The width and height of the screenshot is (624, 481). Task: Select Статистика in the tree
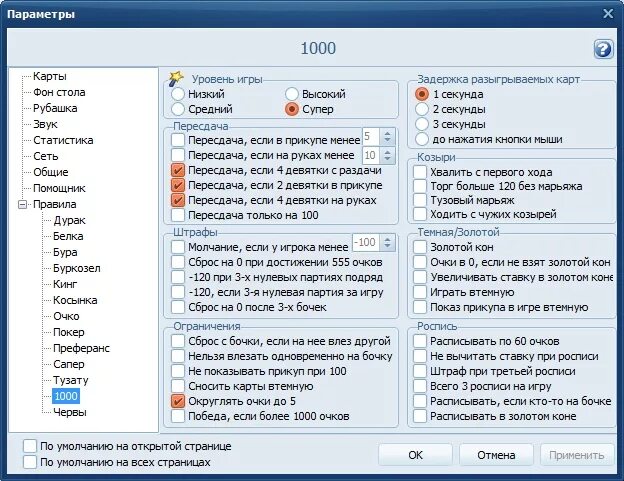tap(63, 140)
